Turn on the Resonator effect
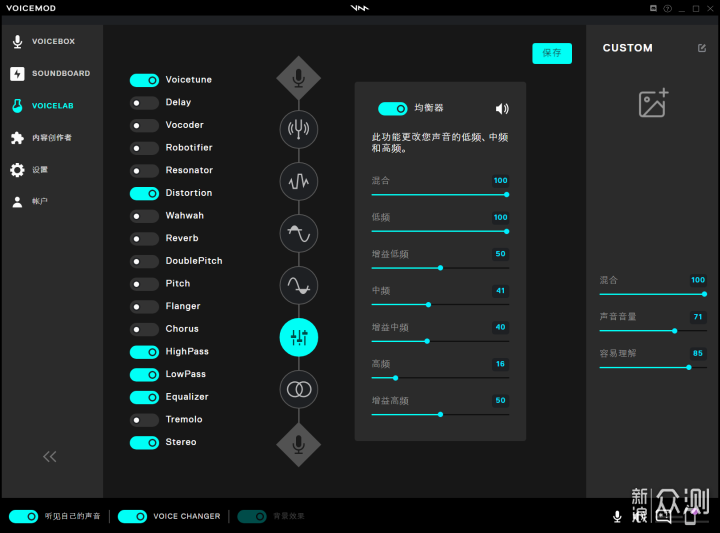This screenshot has height=533, width=720. click(144, 171)
